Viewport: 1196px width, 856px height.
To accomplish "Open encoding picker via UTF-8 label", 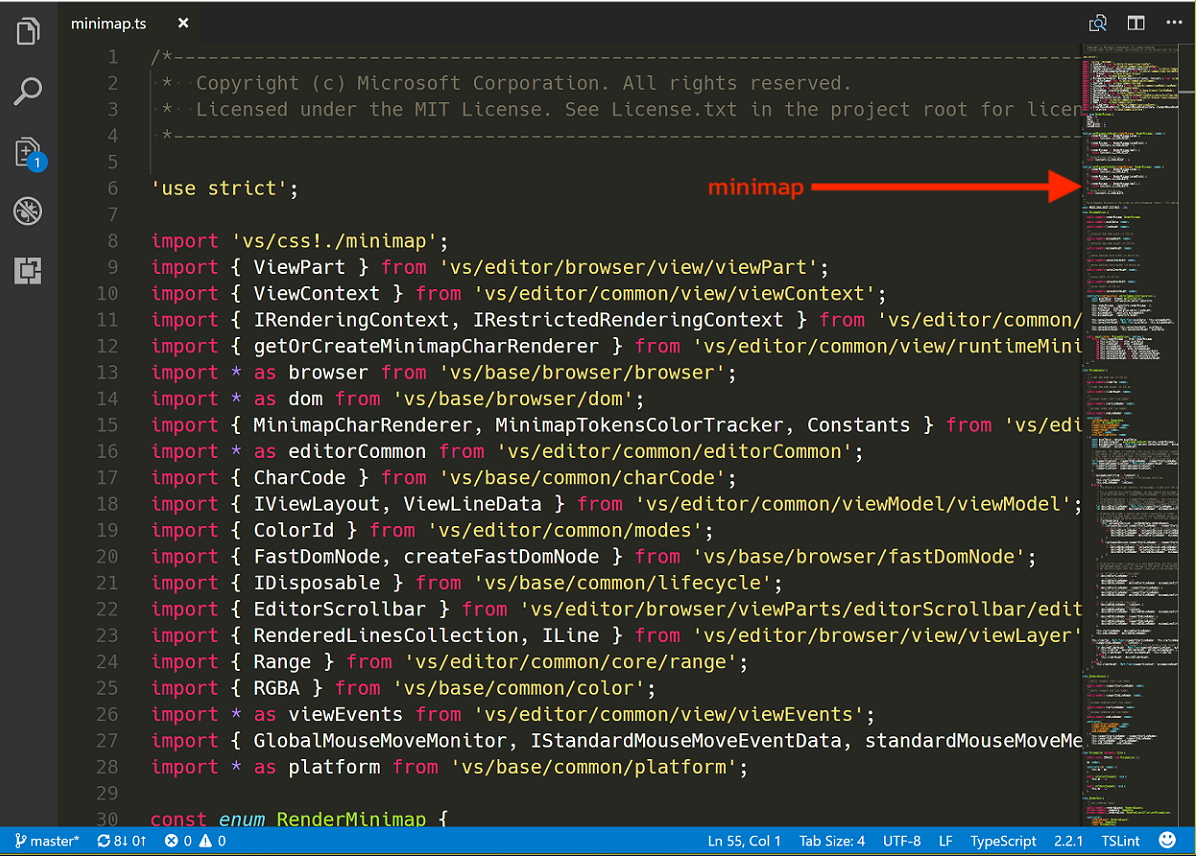I will [x=902, y=840].
